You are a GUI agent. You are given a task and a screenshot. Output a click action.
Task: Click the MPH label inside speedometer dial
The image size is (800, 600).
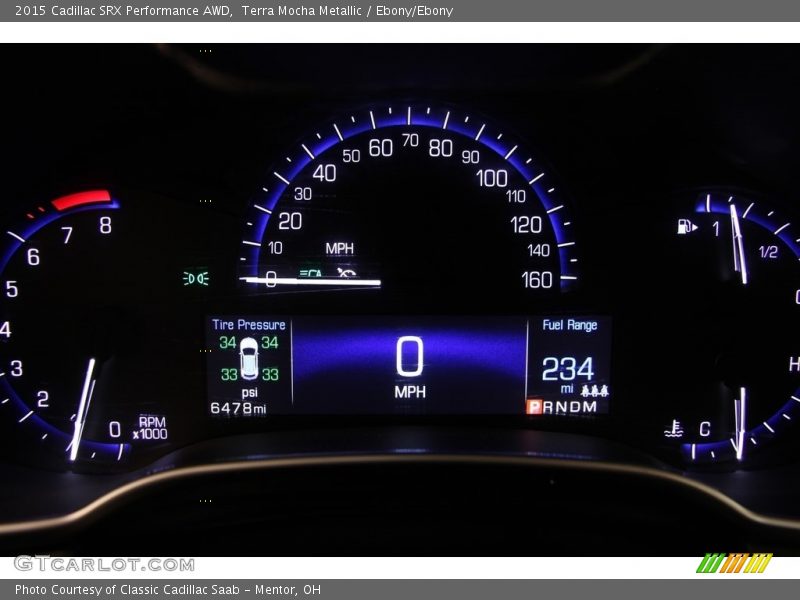[339, 248]
